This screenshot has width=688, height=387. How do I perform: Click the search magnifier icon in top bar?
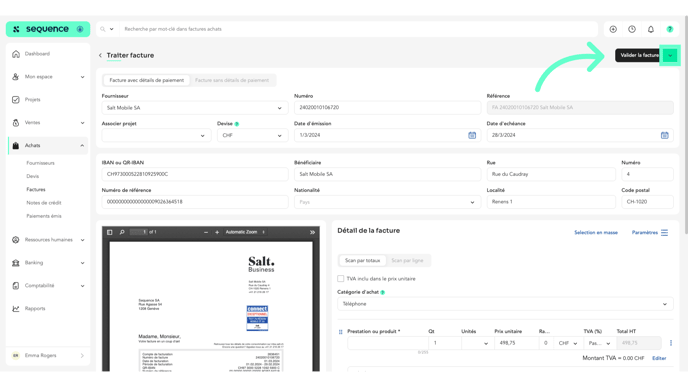(103, 29)
